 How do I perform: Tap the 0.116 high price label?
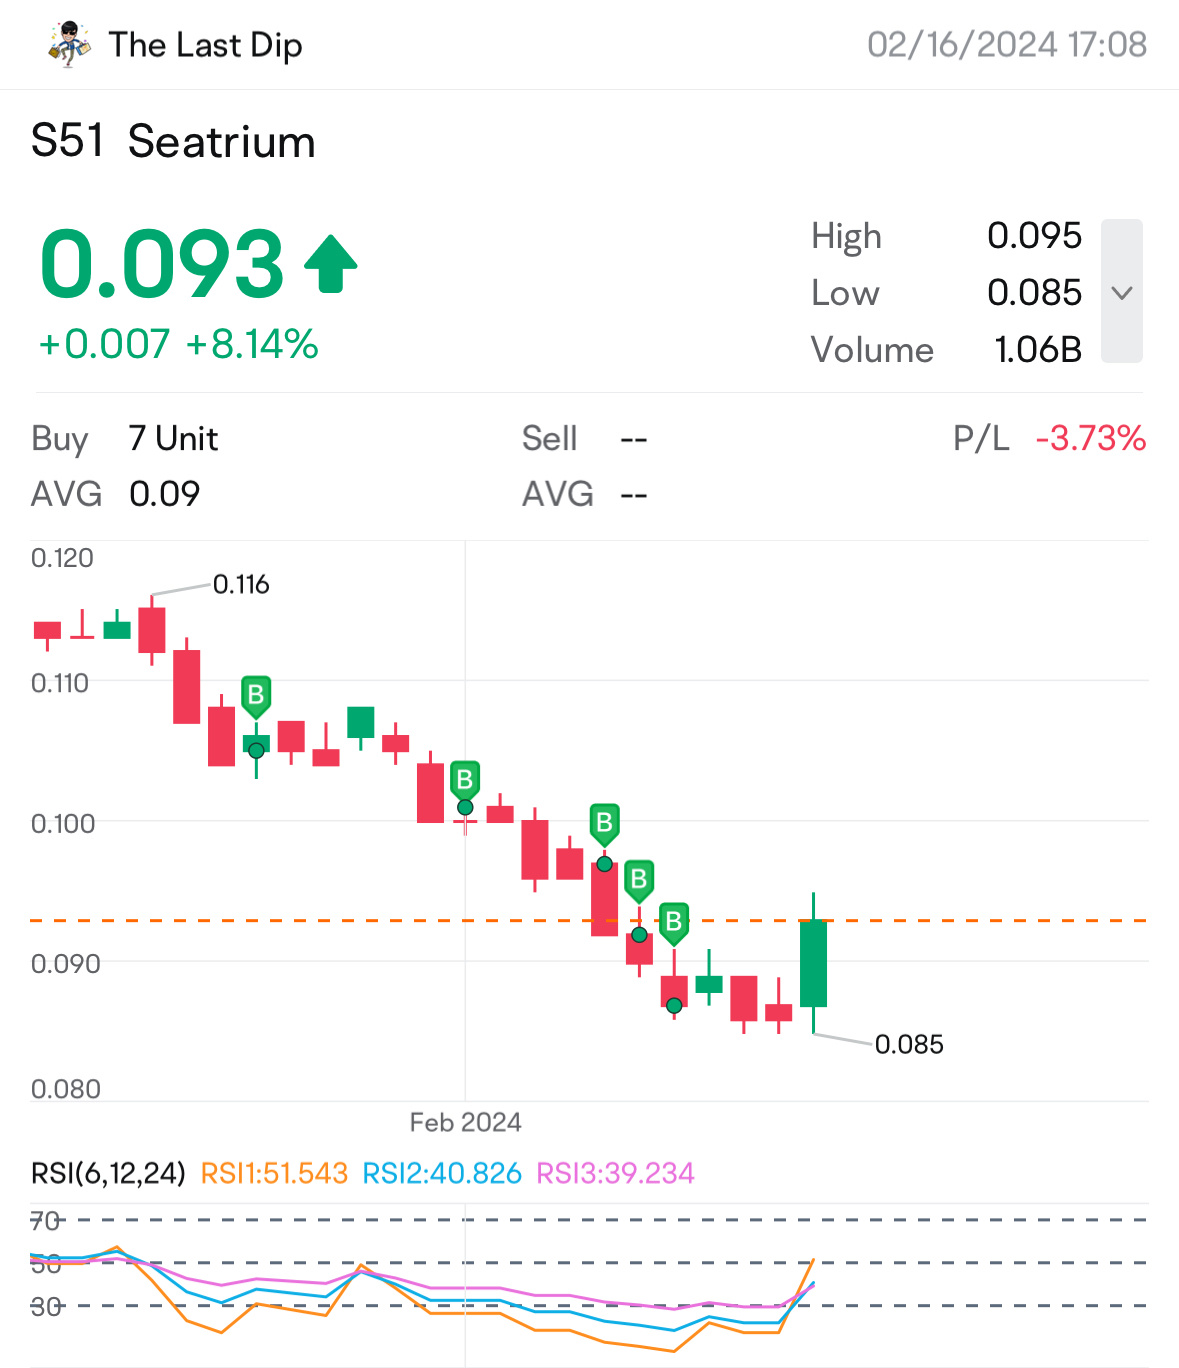tap(241, 584)
